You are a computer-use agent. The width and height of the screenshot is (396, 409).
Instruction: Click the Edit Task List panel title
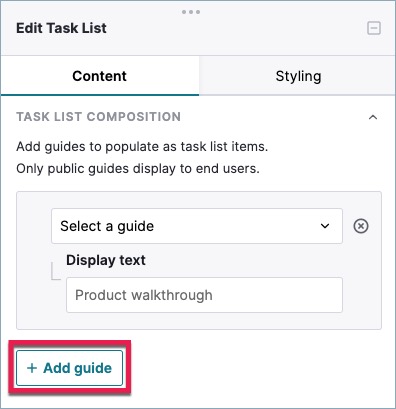pos(61,28)
